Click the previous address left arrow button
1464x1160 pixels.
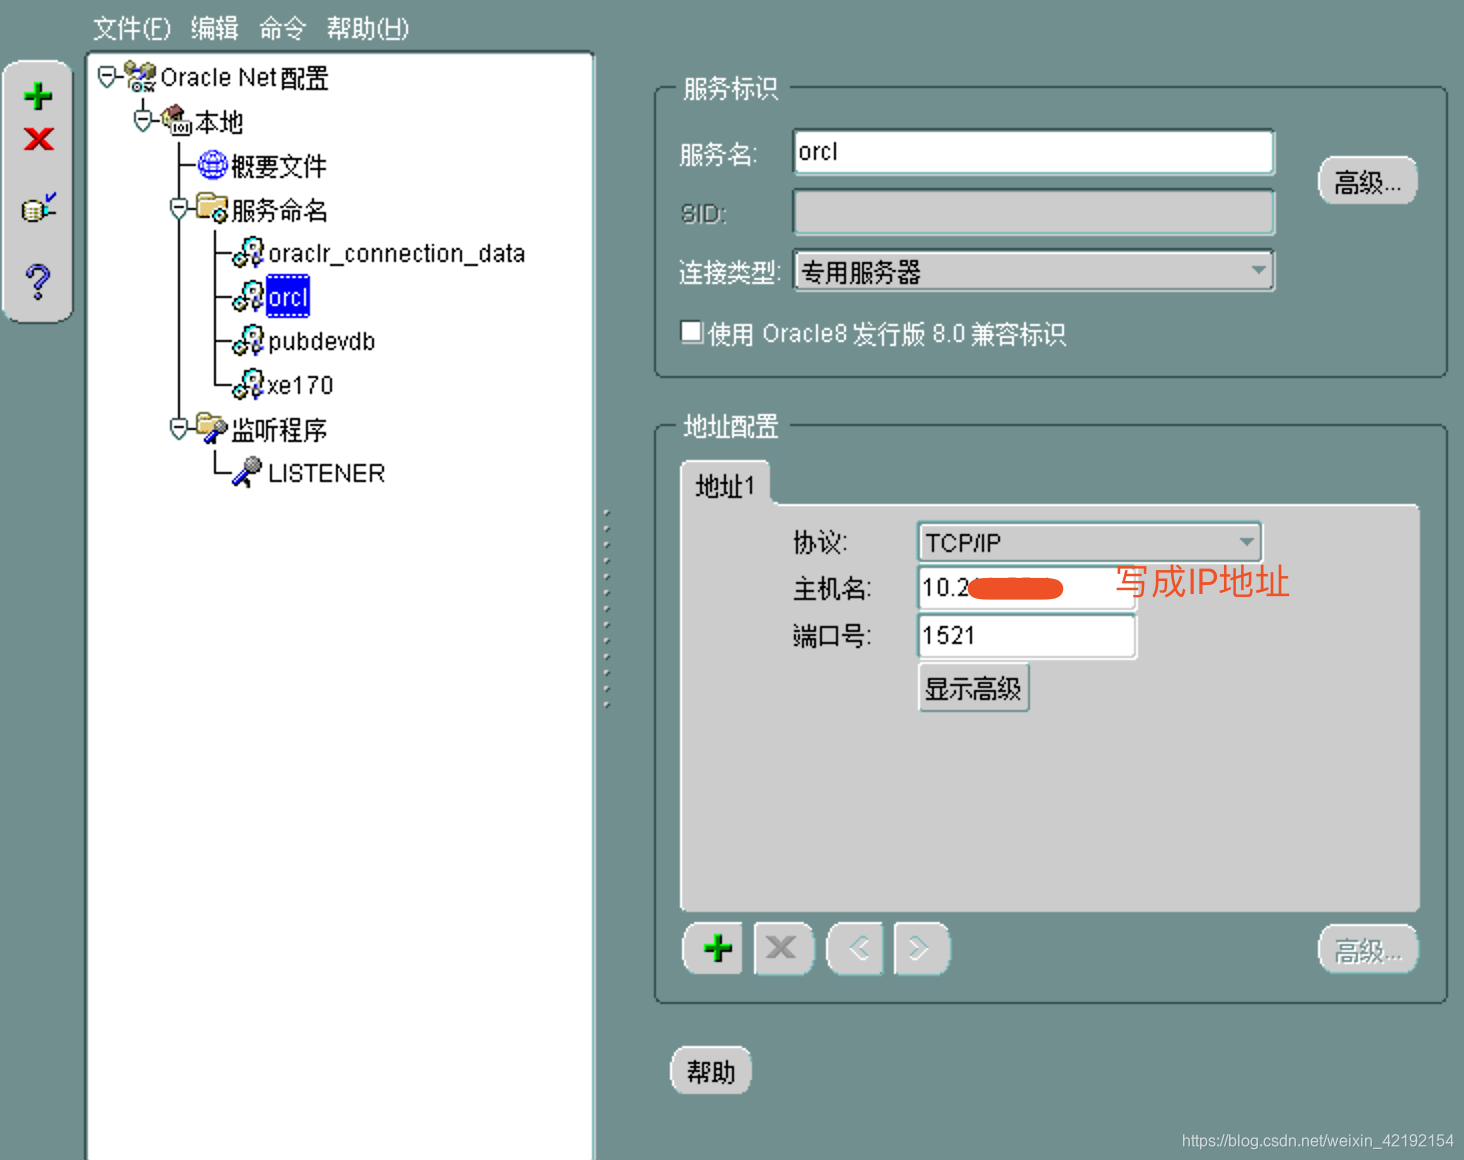tap(856, 948)
